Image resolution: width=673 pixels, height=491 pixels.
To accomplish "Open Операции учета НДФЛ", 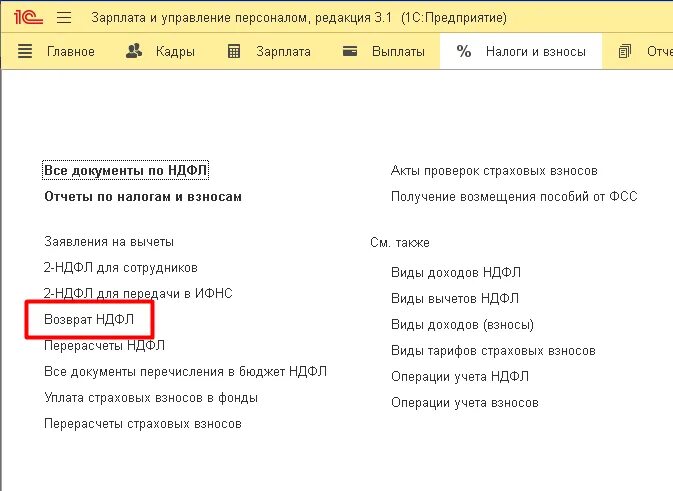I will [x=460, y=376].
